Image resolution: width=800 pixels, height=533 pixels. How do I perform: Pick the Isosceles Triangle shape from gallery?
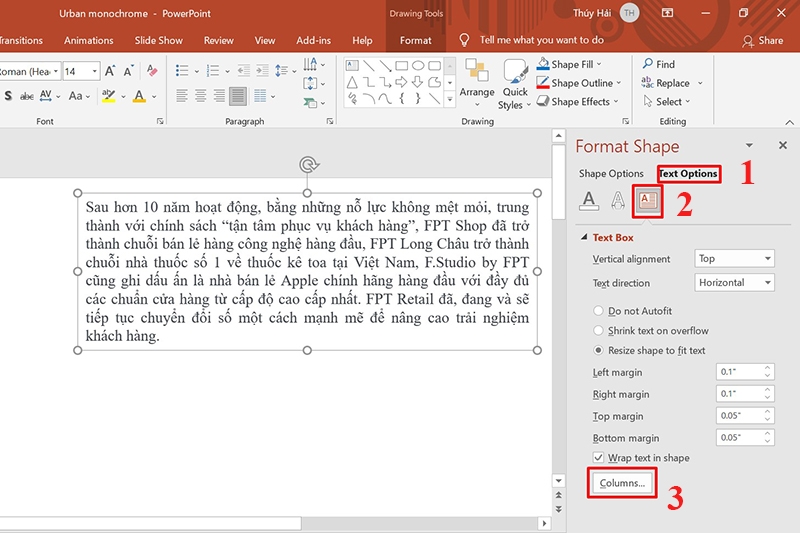click(352, 82)
